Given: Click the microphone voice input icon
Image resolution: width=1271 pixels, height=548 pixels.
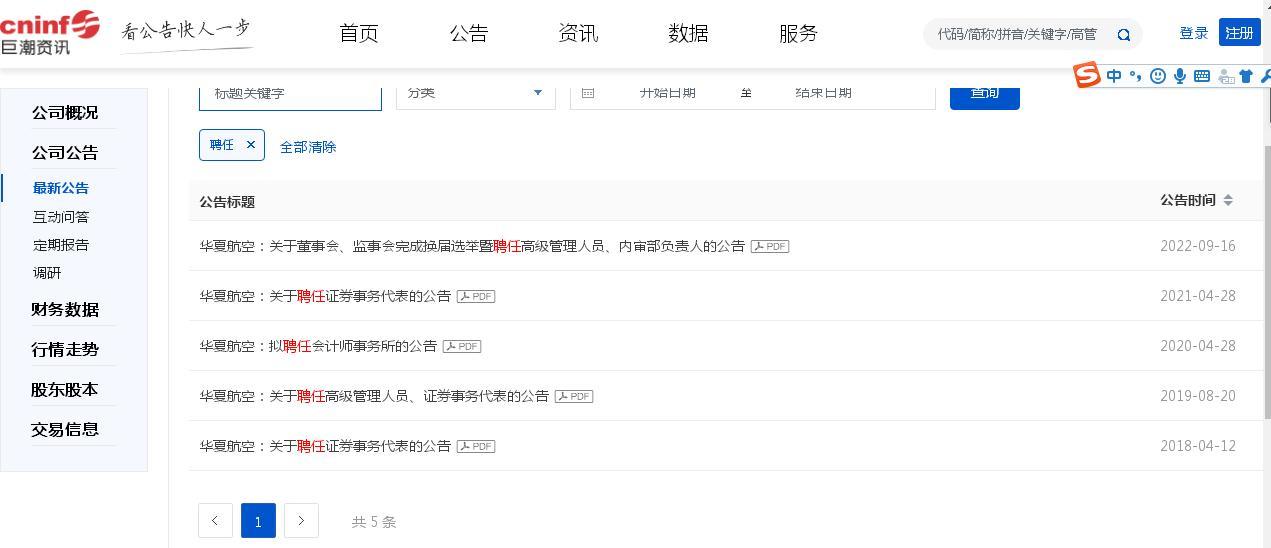Looking at the screenshot, I should tap(1180, 76).
